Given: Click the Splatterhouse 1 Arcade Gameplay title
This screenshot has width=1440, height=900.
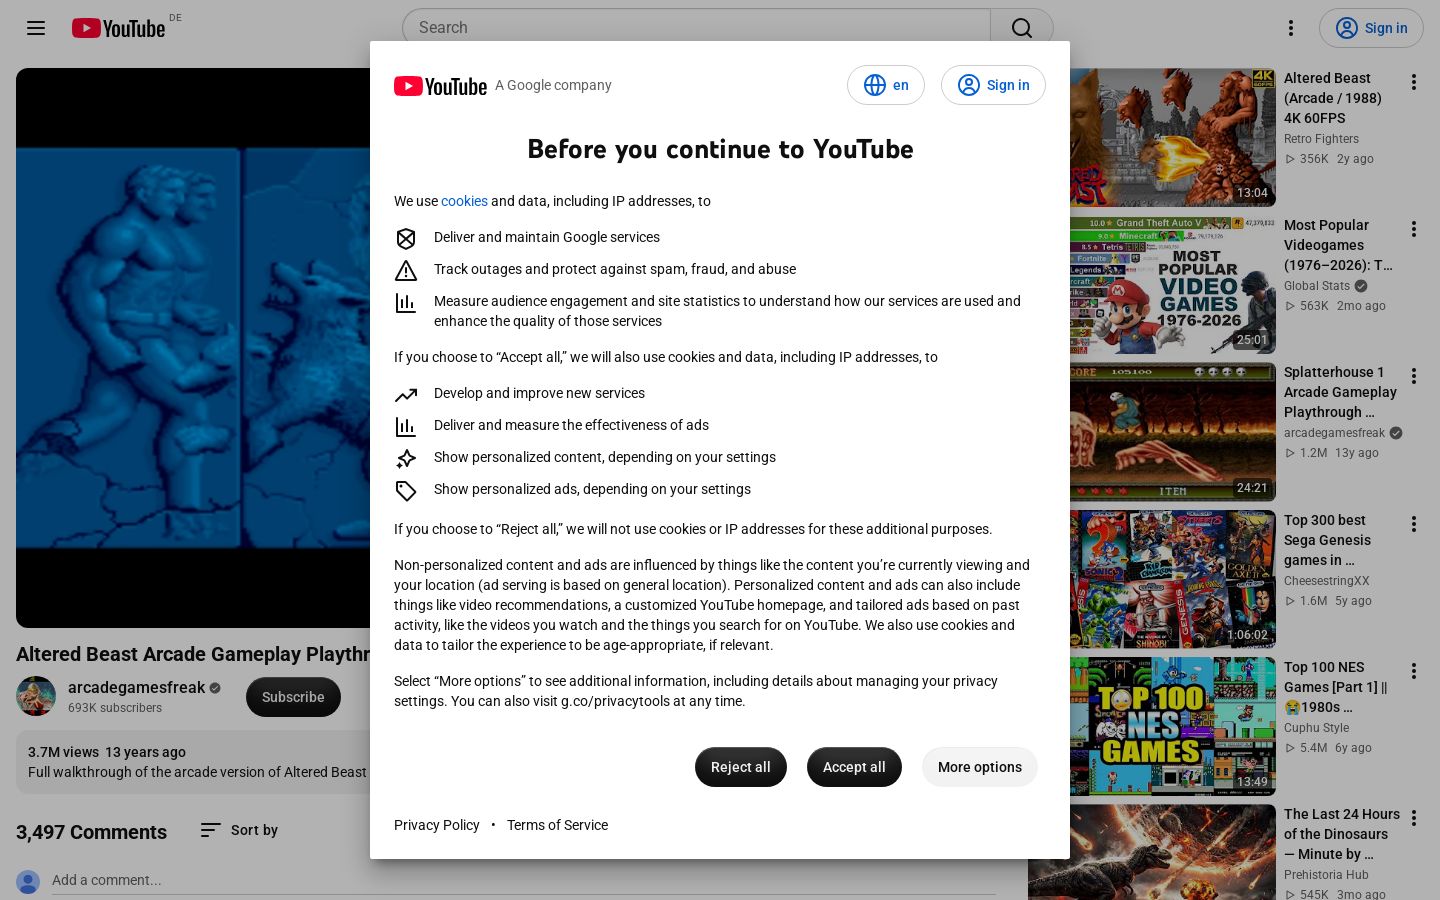Looking at the screenshot, I should 1340,392.
